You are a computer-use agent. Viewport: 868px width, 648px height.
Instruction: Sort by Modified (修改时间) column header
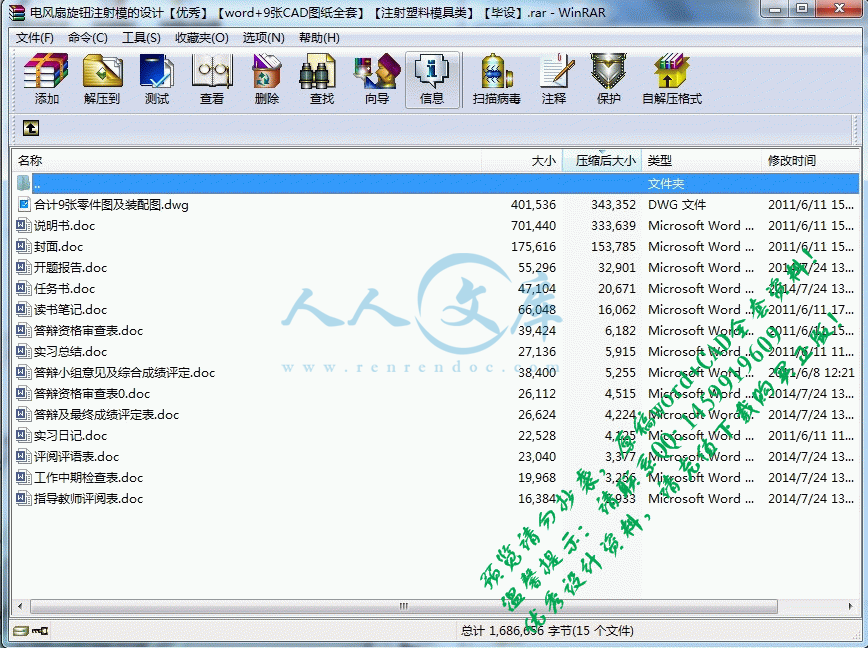click(811, 160)
